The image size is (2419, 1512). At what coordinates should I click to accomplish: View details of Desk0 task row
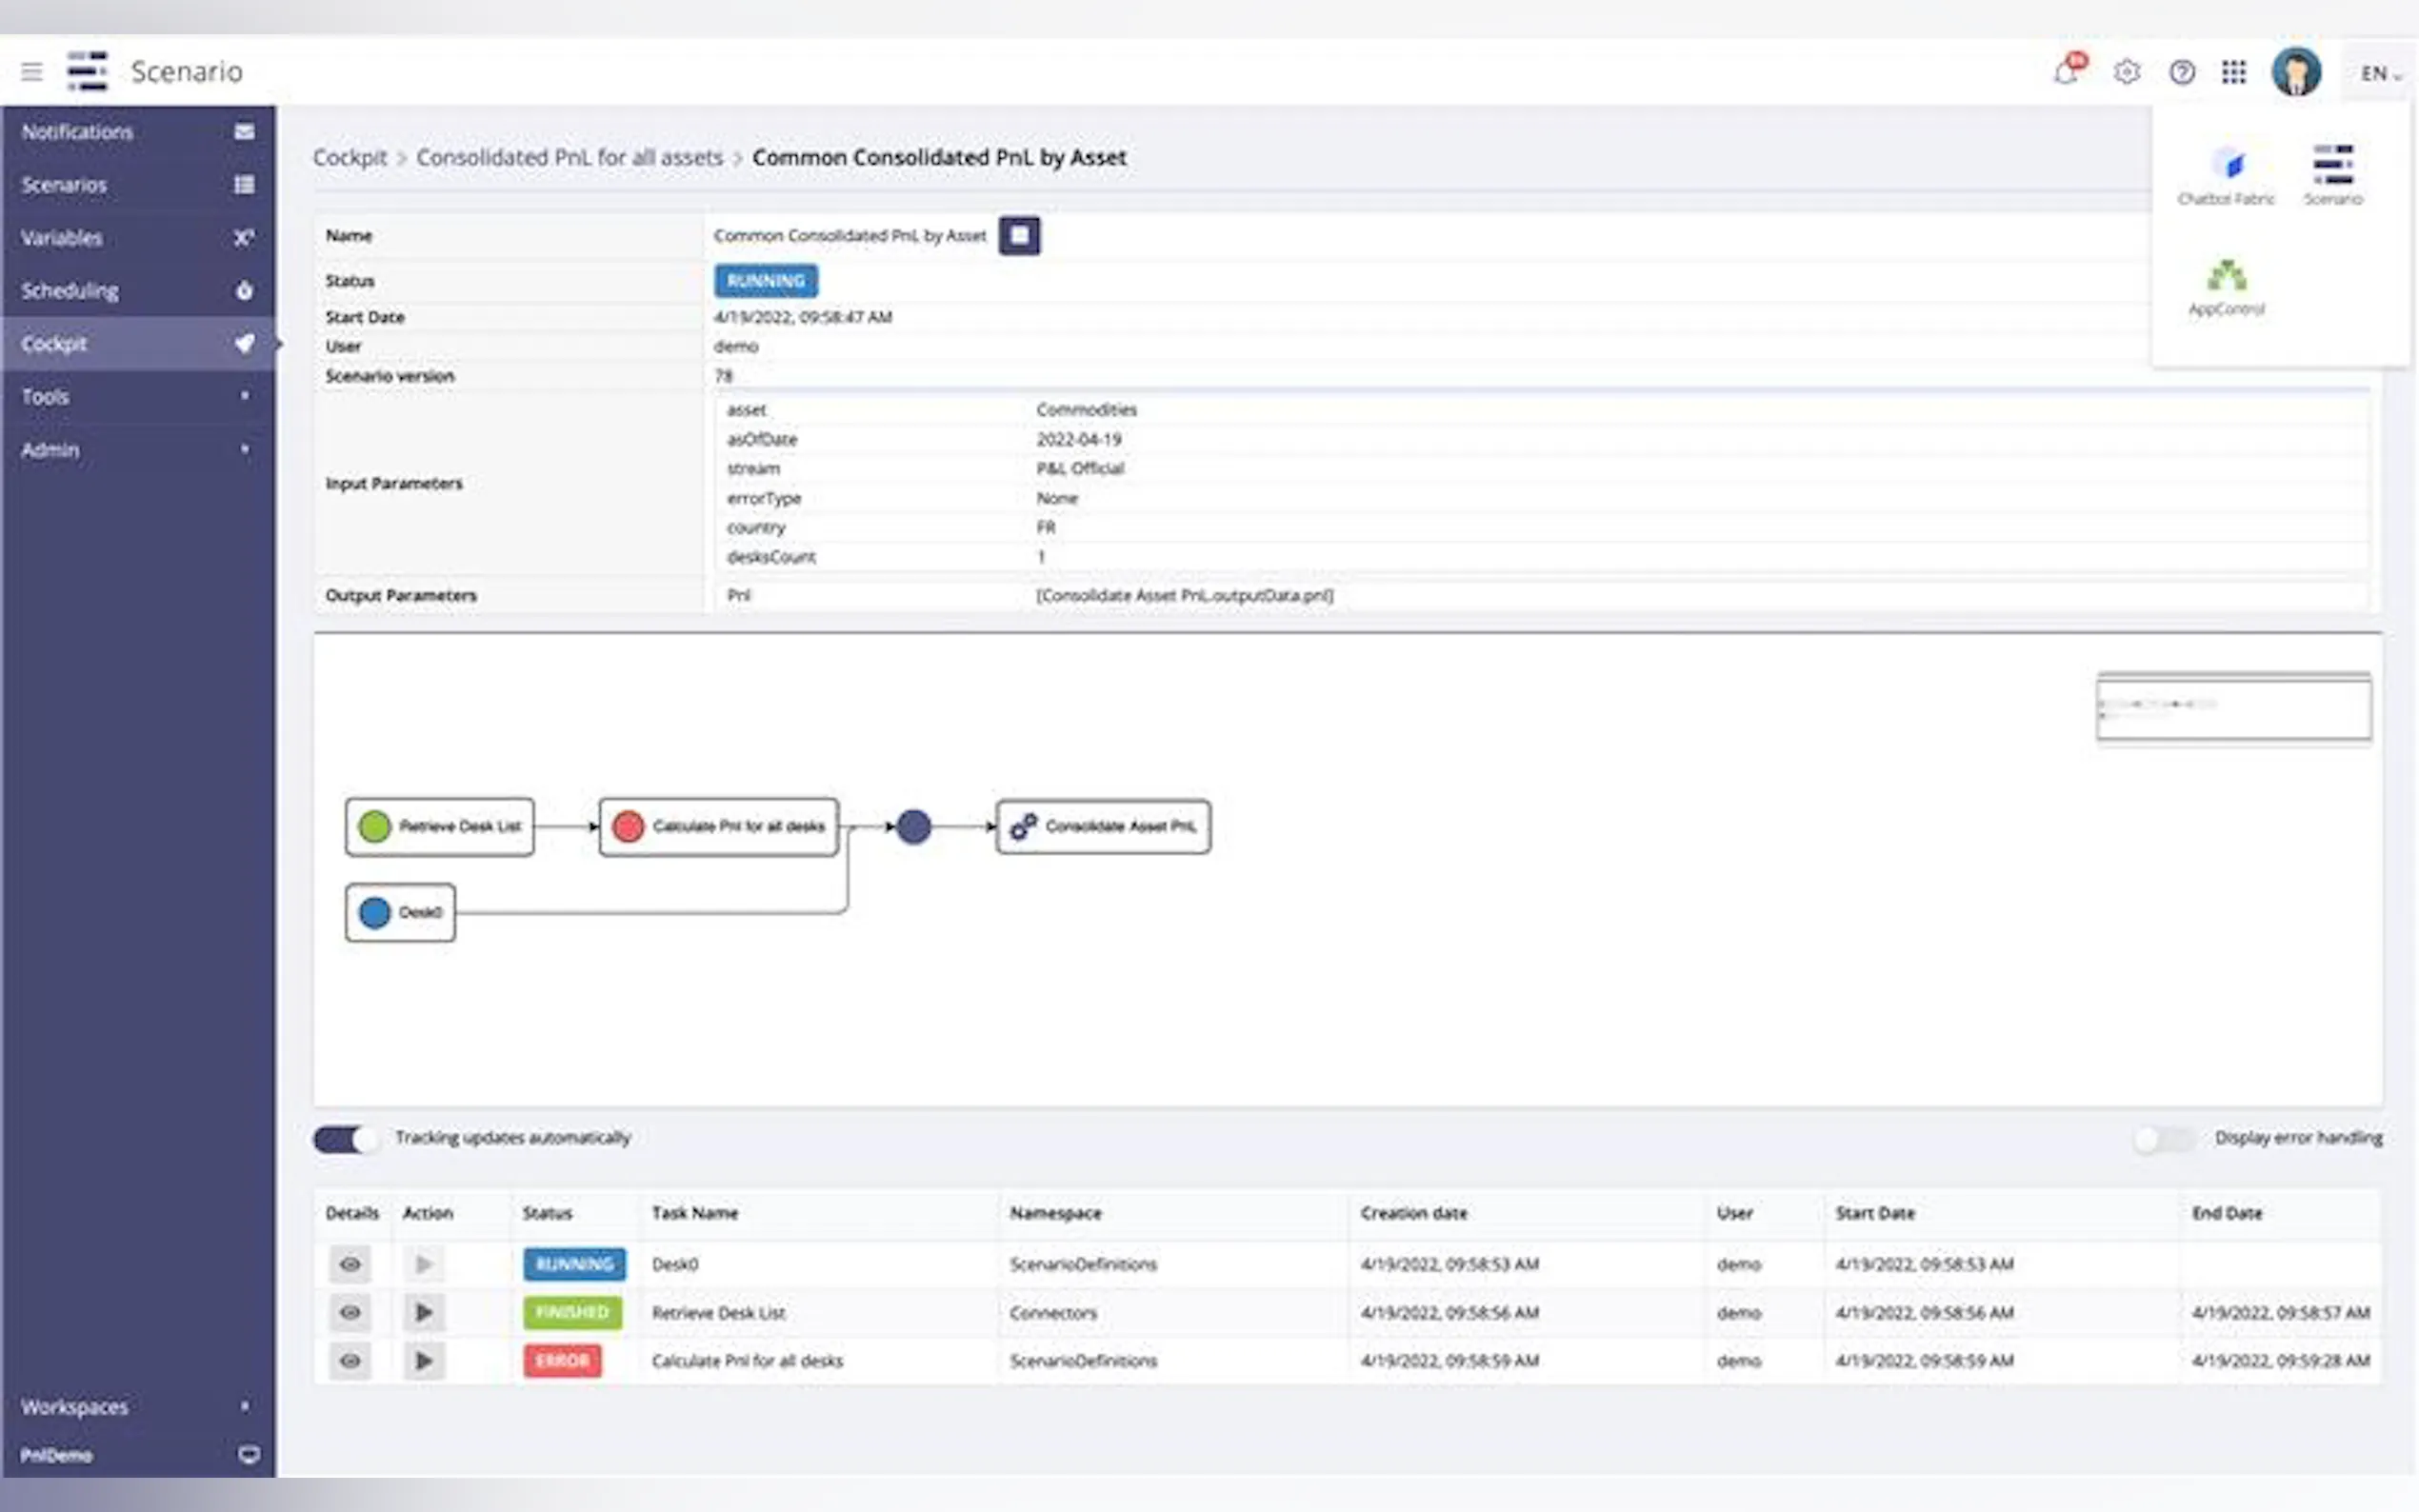coord(350,1264)
